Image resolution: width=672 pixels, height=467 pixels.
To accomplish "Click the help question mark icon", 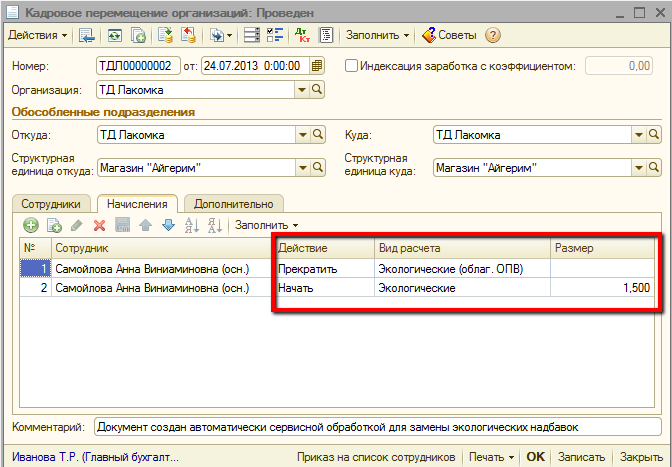I will tap(492, 35).
